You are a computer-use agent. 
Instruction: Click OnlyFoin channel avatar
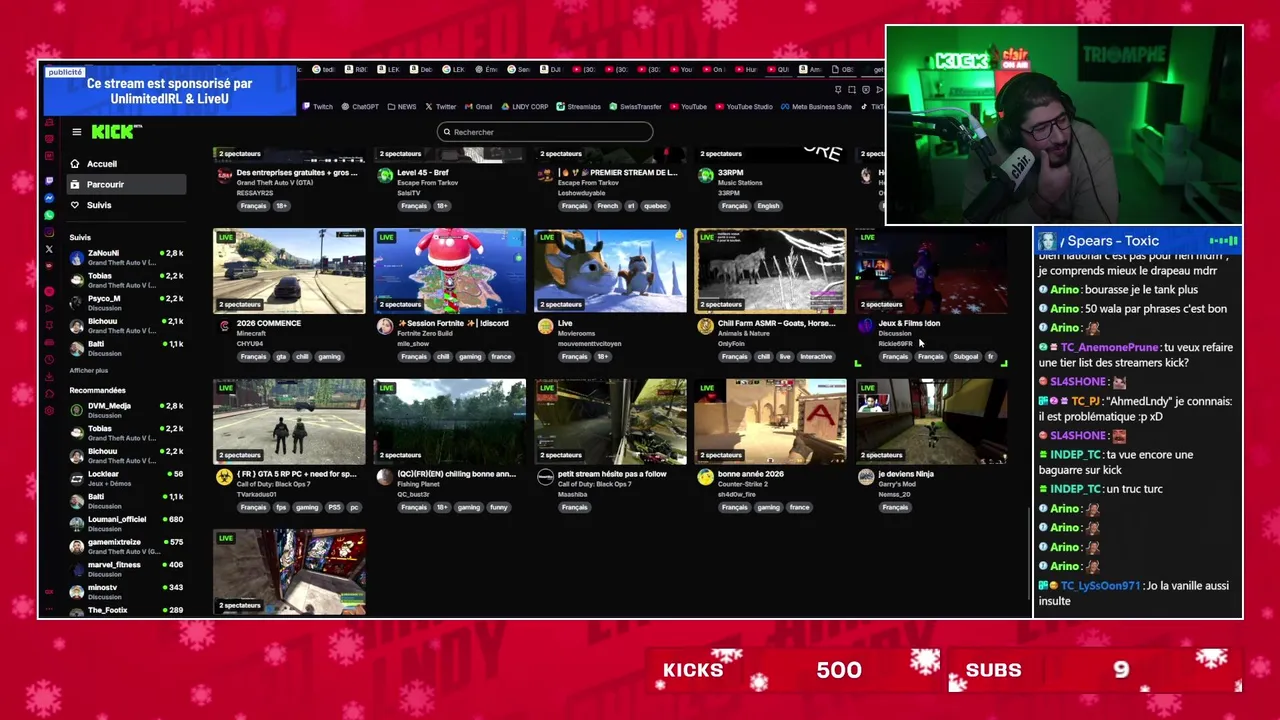[x=706, y=327]
